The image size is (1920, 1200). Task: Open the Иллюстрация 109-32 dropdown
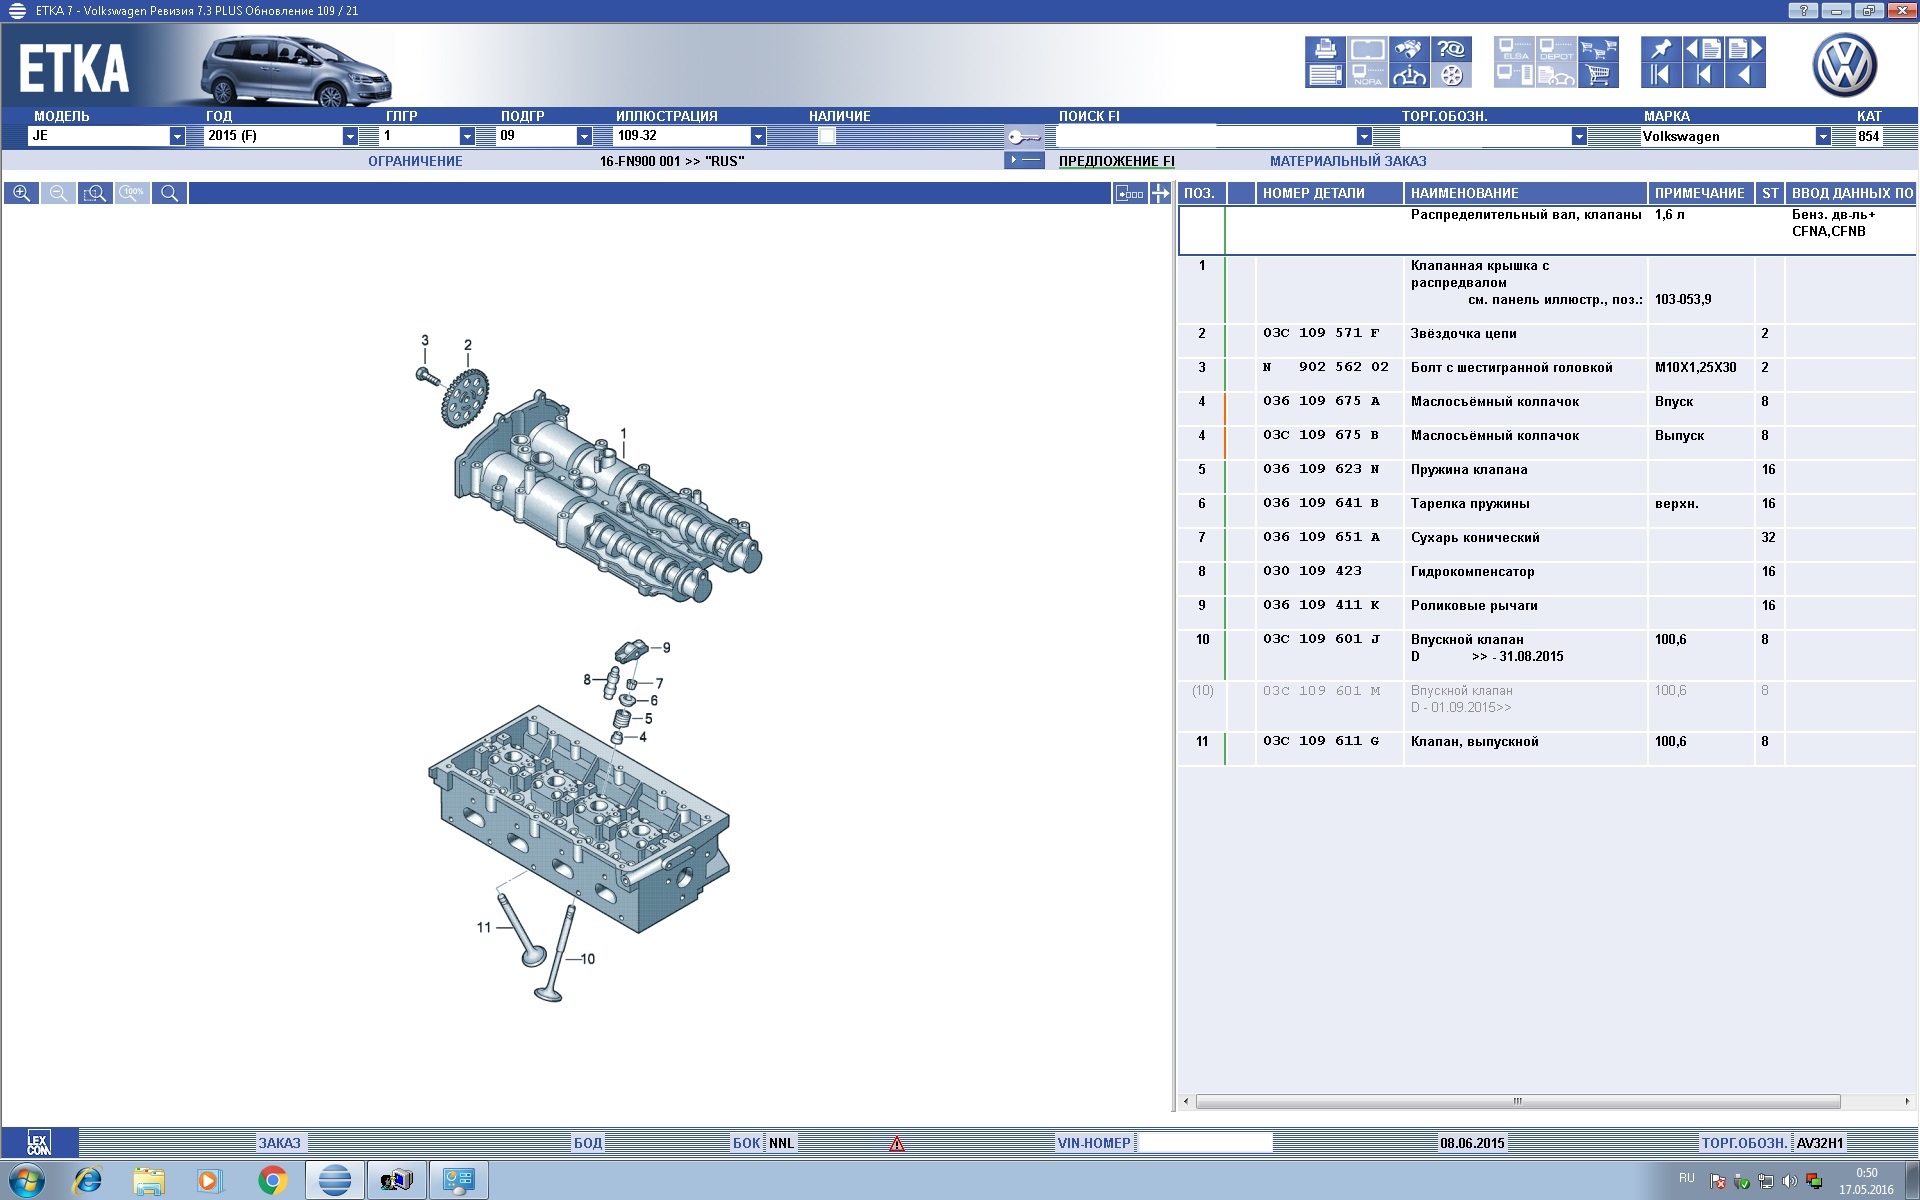[758, 136]
